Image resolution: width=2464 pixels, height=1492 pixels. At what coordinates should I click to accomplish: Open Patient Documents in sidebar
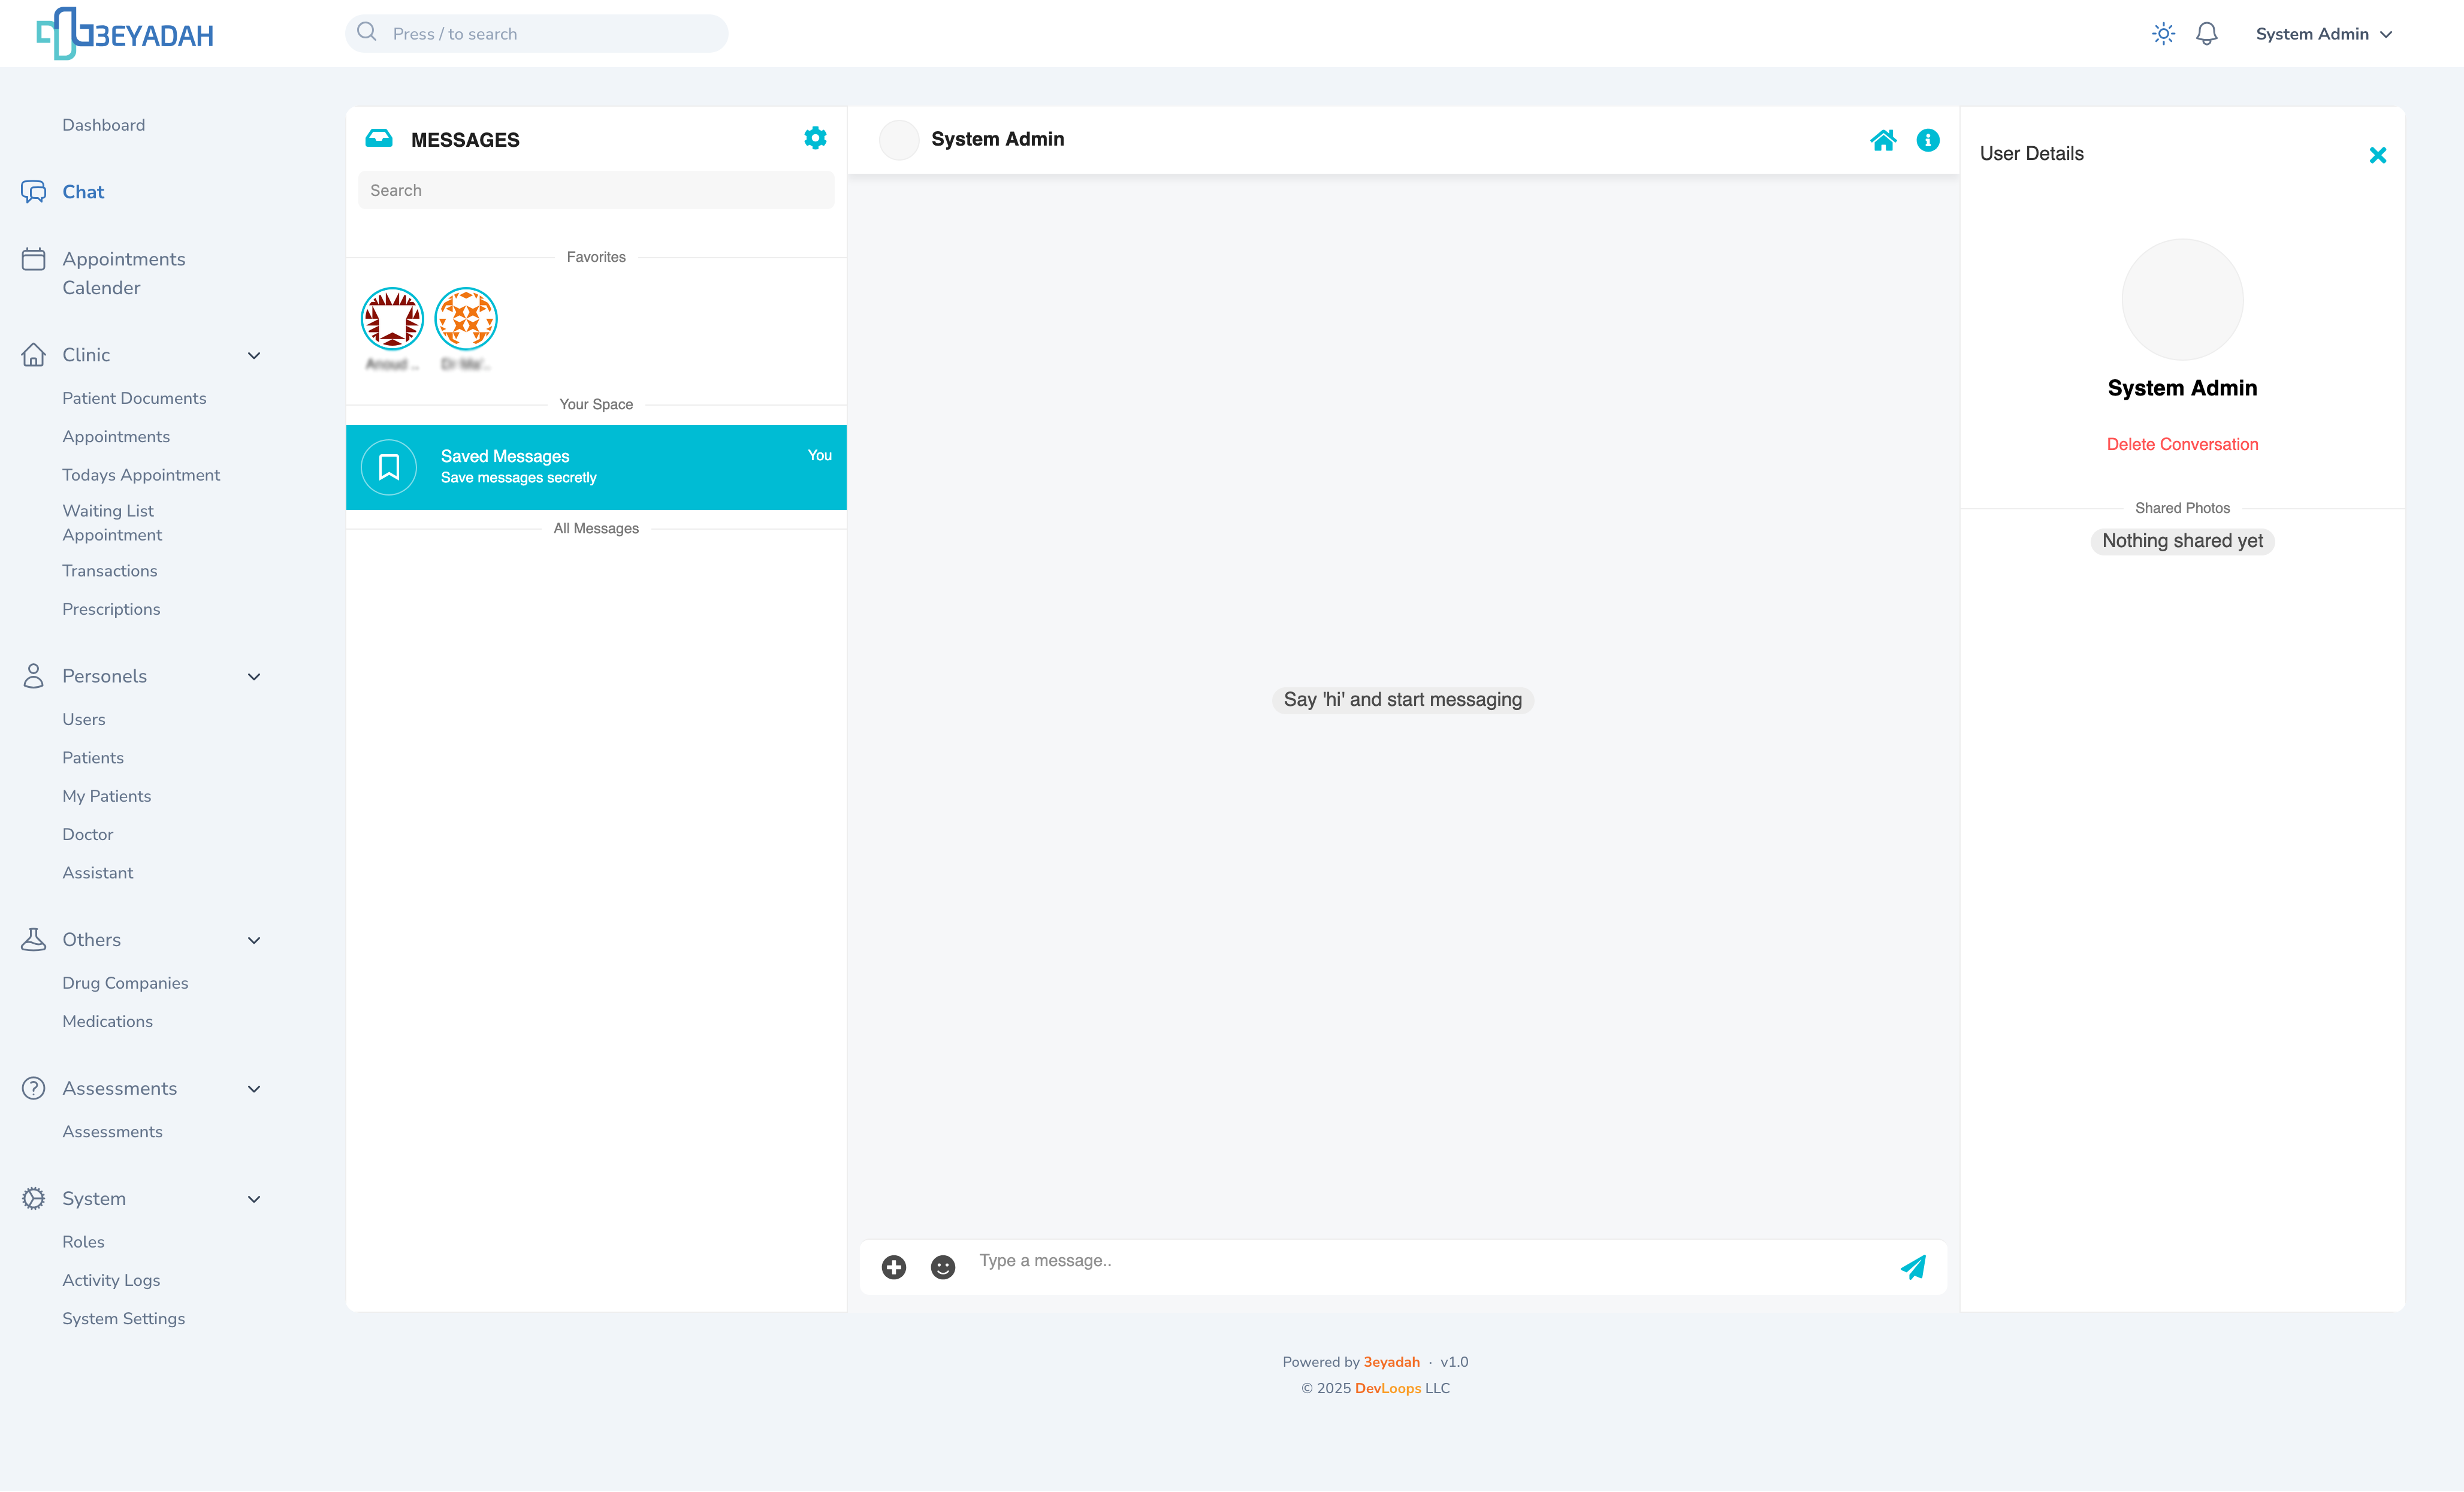(x=134, y=398)
